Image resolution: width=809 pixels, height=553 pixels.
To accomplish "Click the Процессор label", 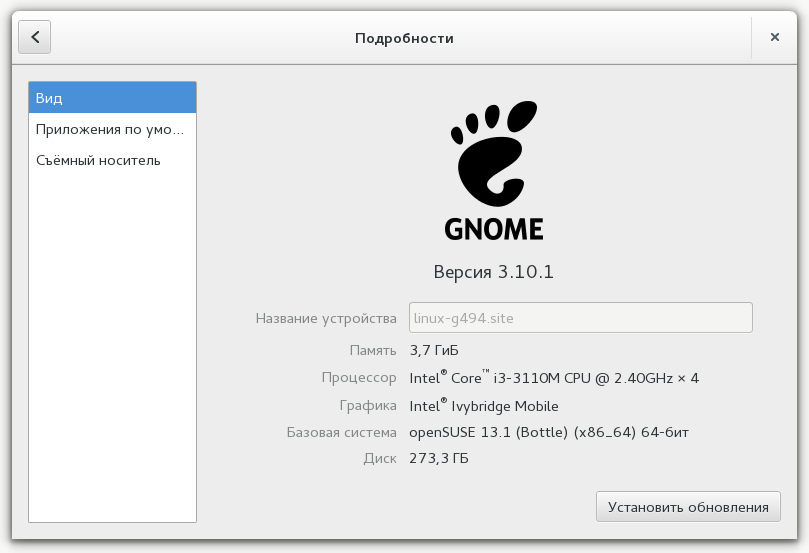I will pyautogui.click(x=359, y=378).
